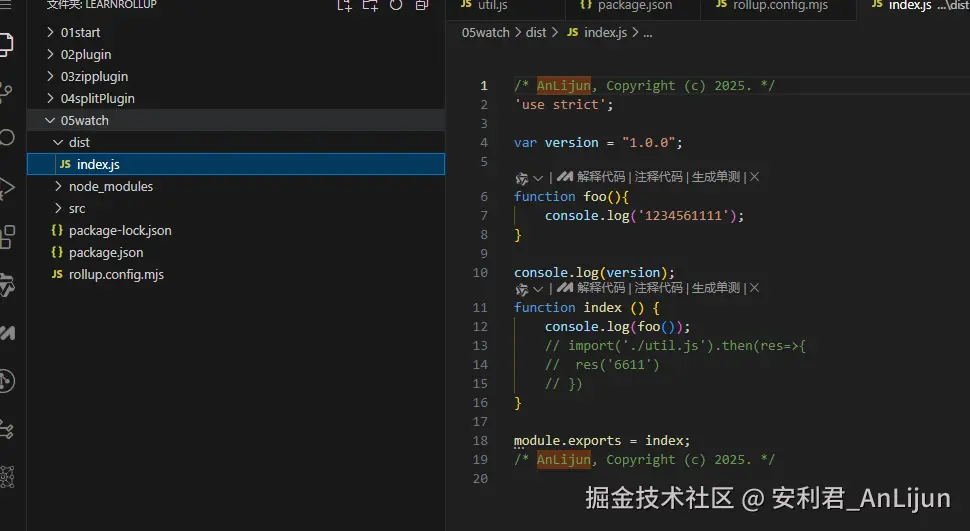
Task: Click the New Folder icon in Explorer header
Action: click(x=370, y=5)
